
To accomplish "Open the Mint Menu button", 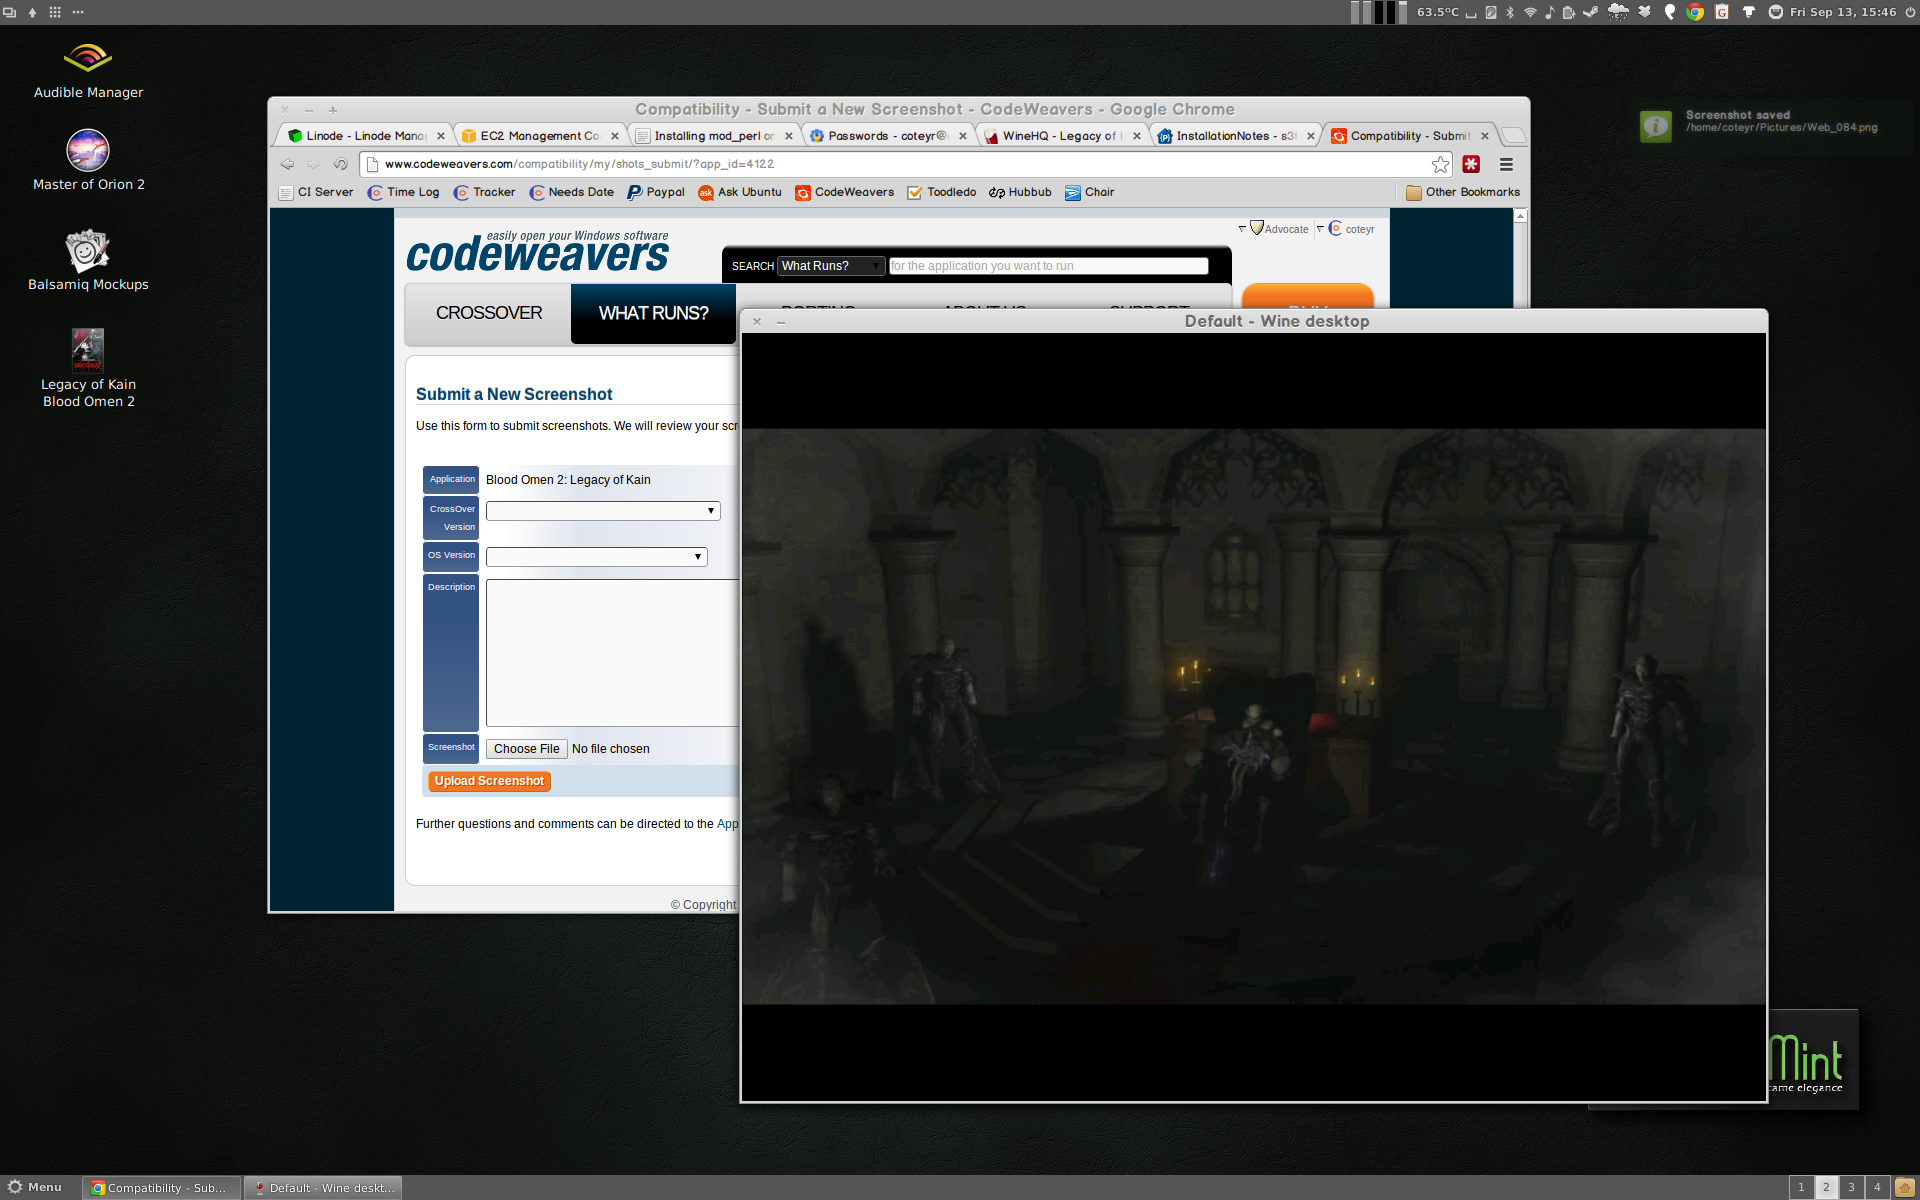I will tap(35, 1187).
